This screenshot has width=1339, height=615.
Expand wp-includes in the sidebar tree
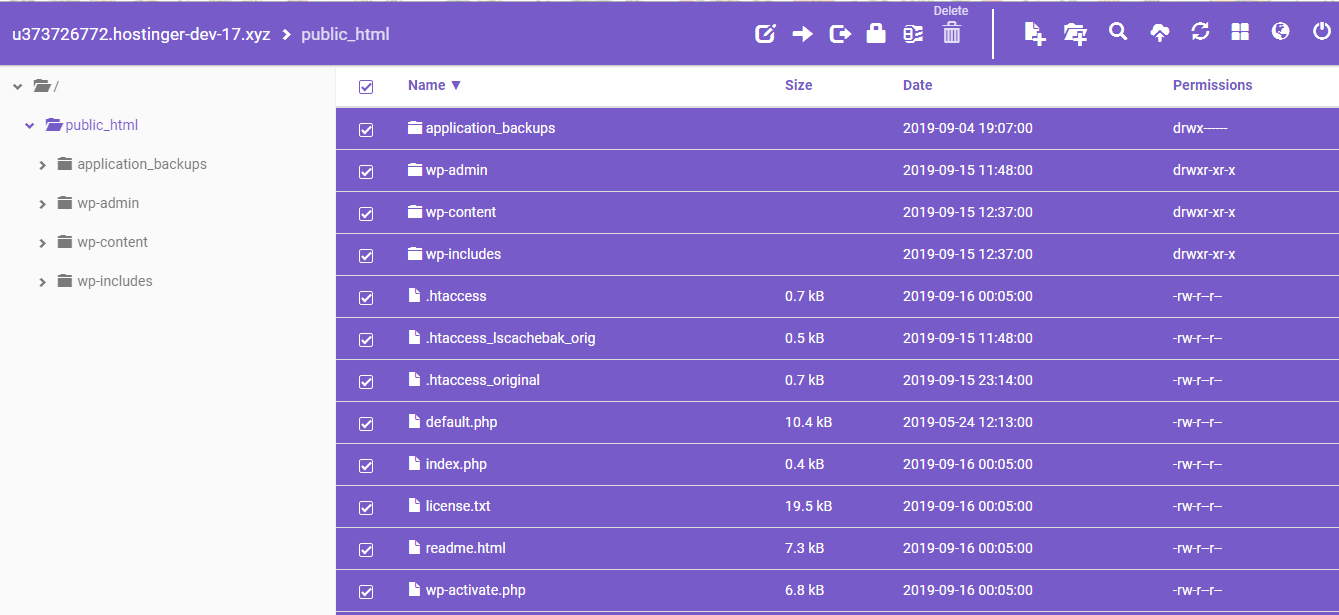pos(42,282)
